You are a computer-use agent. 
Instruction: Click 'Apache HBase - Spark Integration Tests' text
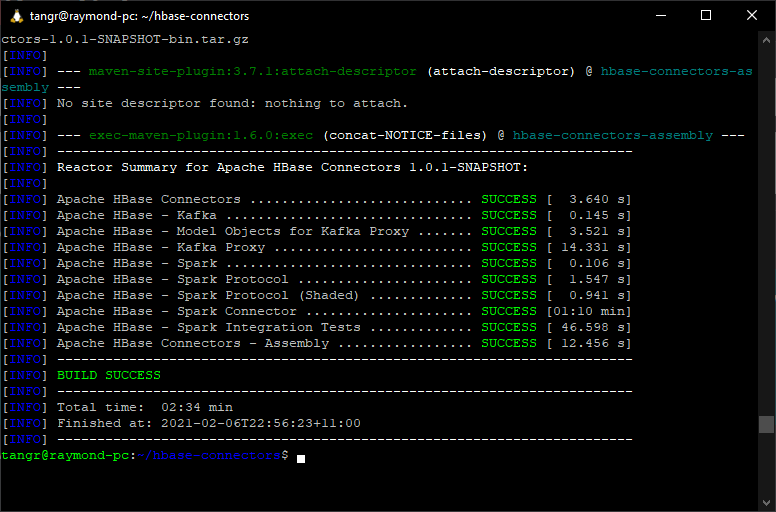[x=208, y=327]
